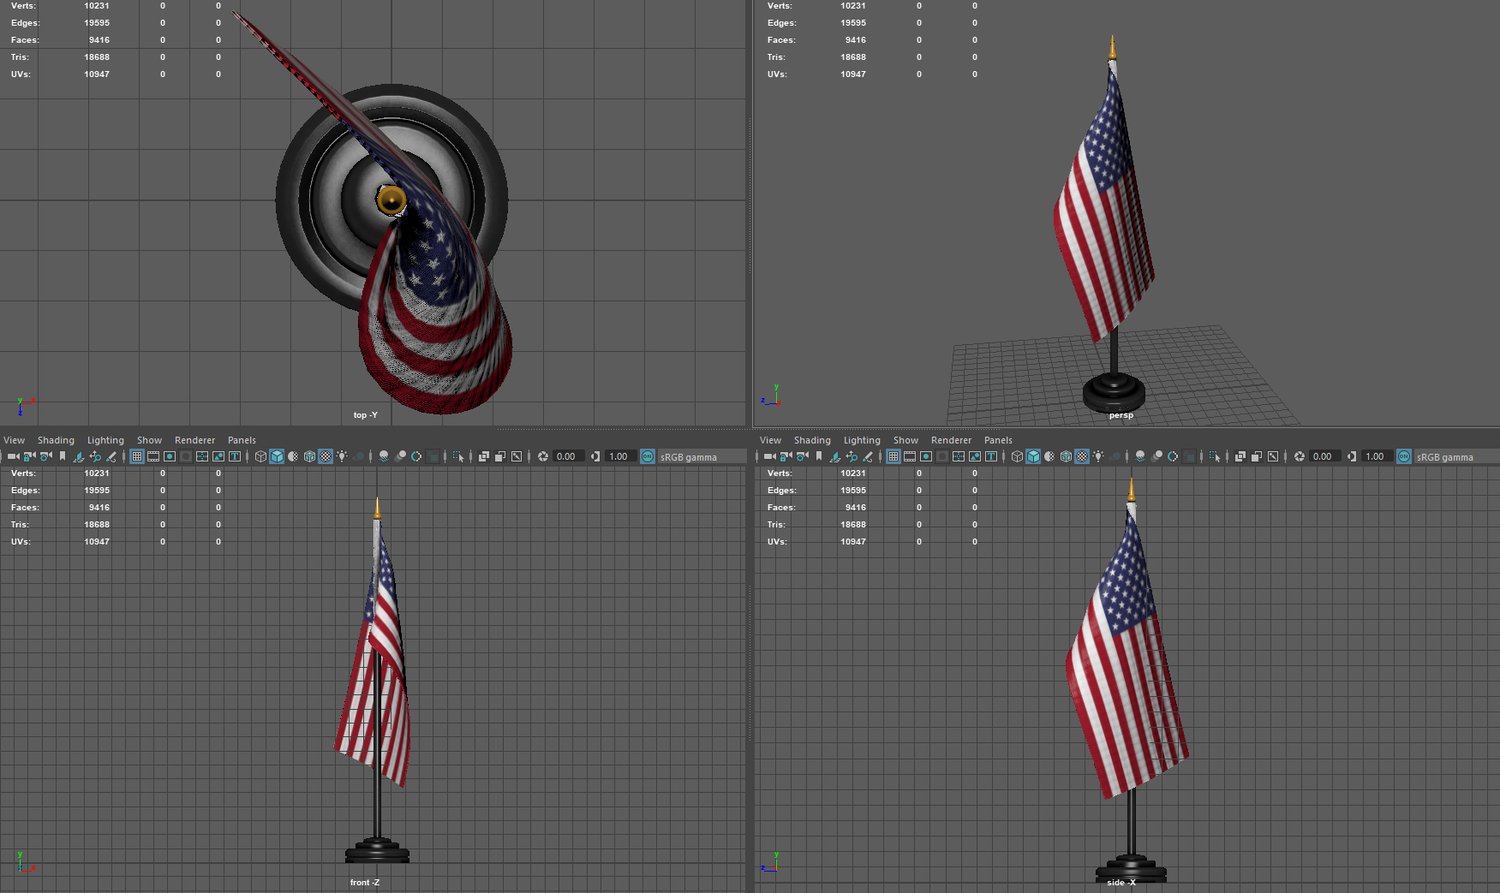Toggle Grid display in side view toolbar
Screen dimensions: 1500x893
click(x=893, y=456)
